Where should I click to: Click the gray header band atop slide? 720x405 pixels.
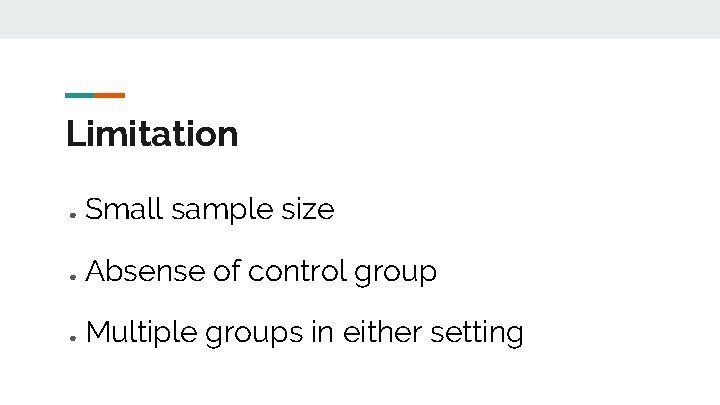(360, 19)
